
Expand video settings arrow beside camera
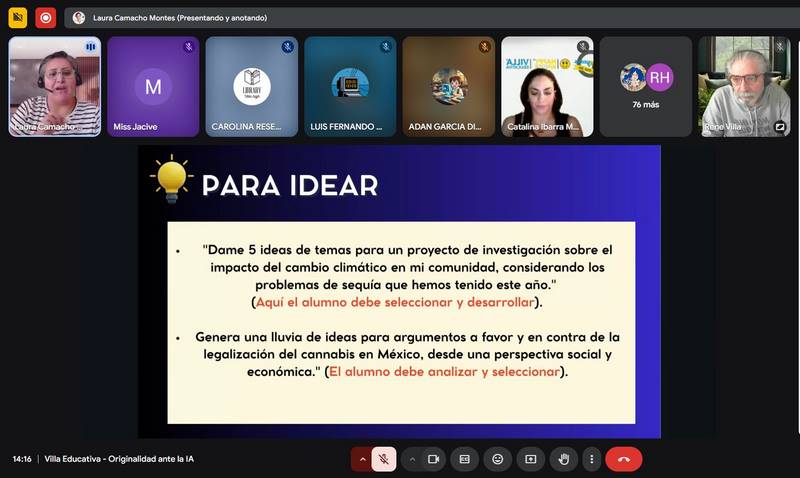click(412, 459)
